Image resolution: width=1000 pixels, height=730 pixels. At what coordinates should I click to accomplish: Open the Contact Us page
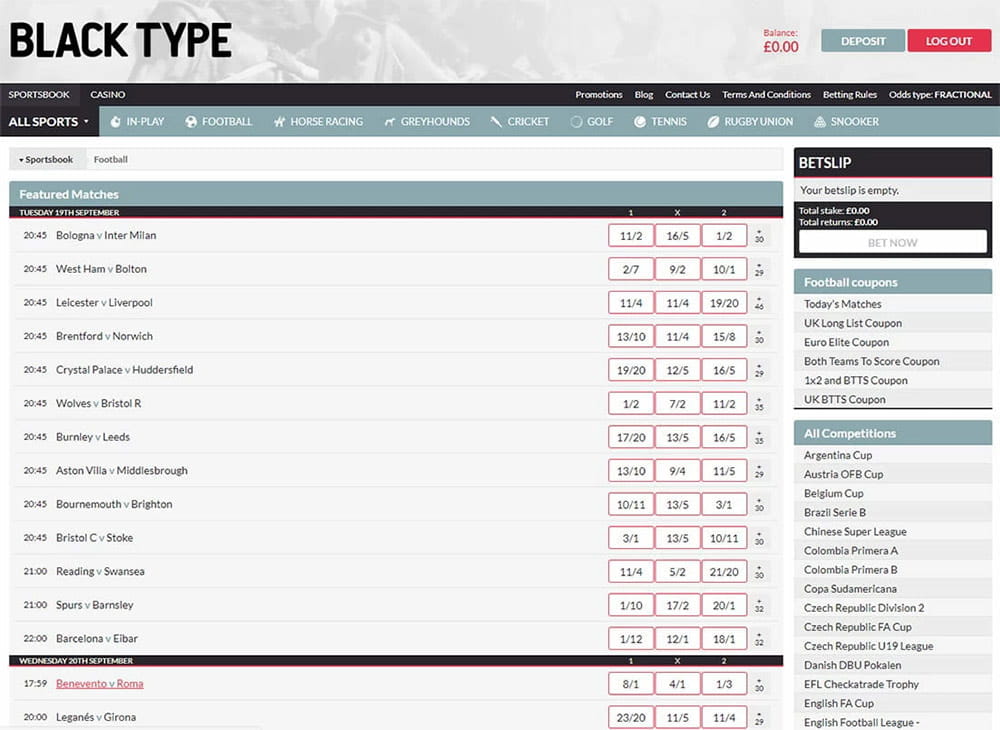(688, 94)
